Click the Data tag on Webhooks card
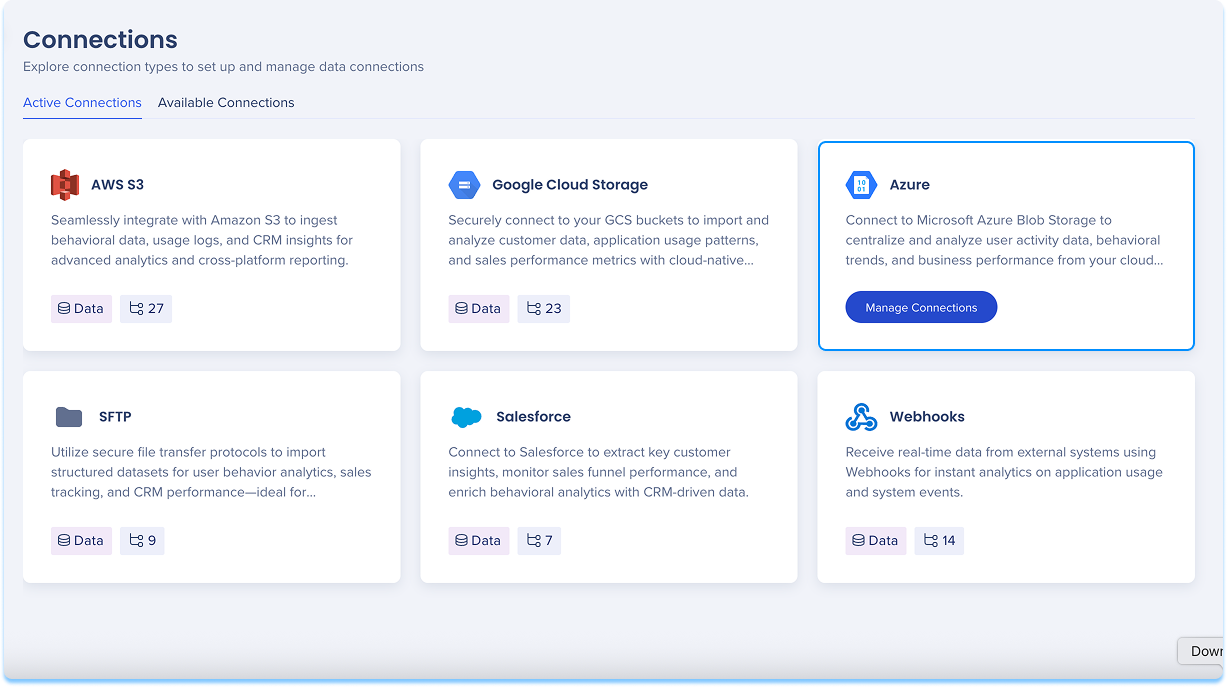This screenshot has height=687, width=1227. (x=876, y=541)
